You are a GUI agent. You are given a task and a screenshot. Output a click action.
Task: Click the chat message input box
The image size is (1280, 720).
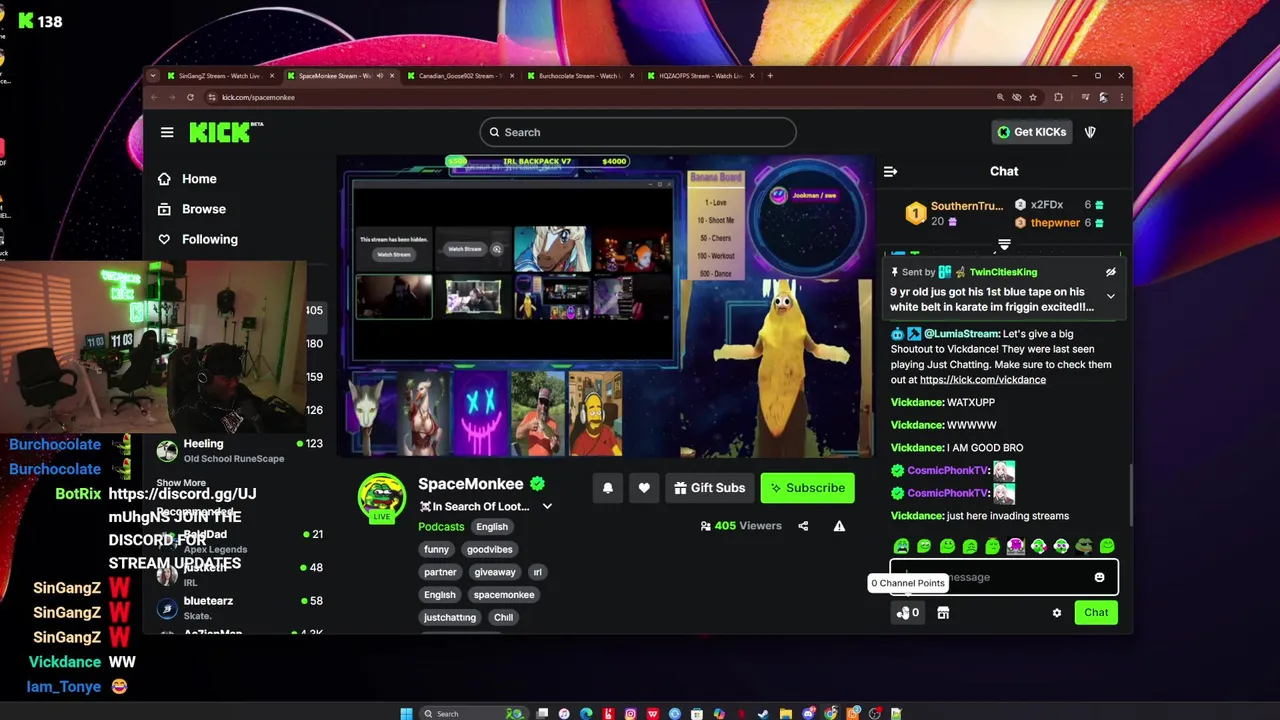tap(1004, 577)
